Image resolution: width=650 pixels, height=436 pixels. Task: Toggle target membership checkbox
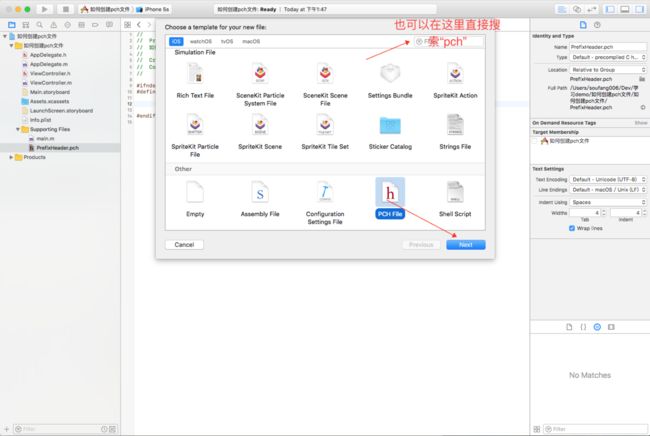click(535, 141)
